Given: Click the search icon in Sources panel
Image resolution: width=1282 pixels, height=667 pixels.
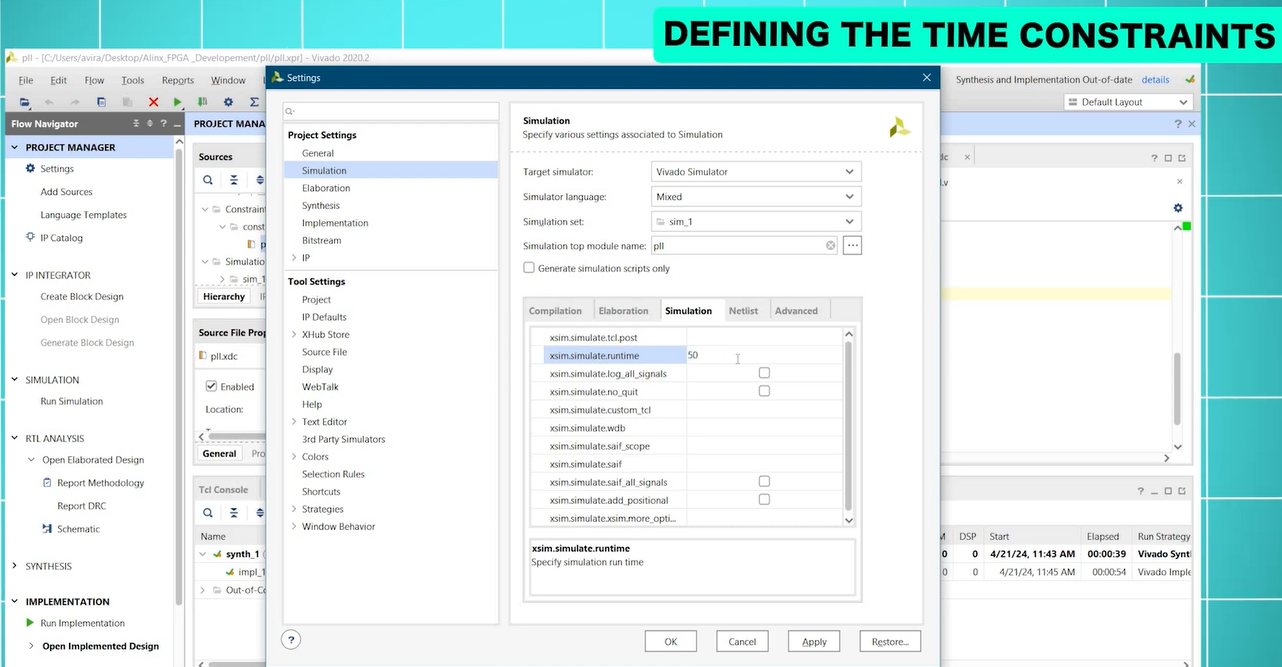Looking at the screenshot, I should point(208,180).
